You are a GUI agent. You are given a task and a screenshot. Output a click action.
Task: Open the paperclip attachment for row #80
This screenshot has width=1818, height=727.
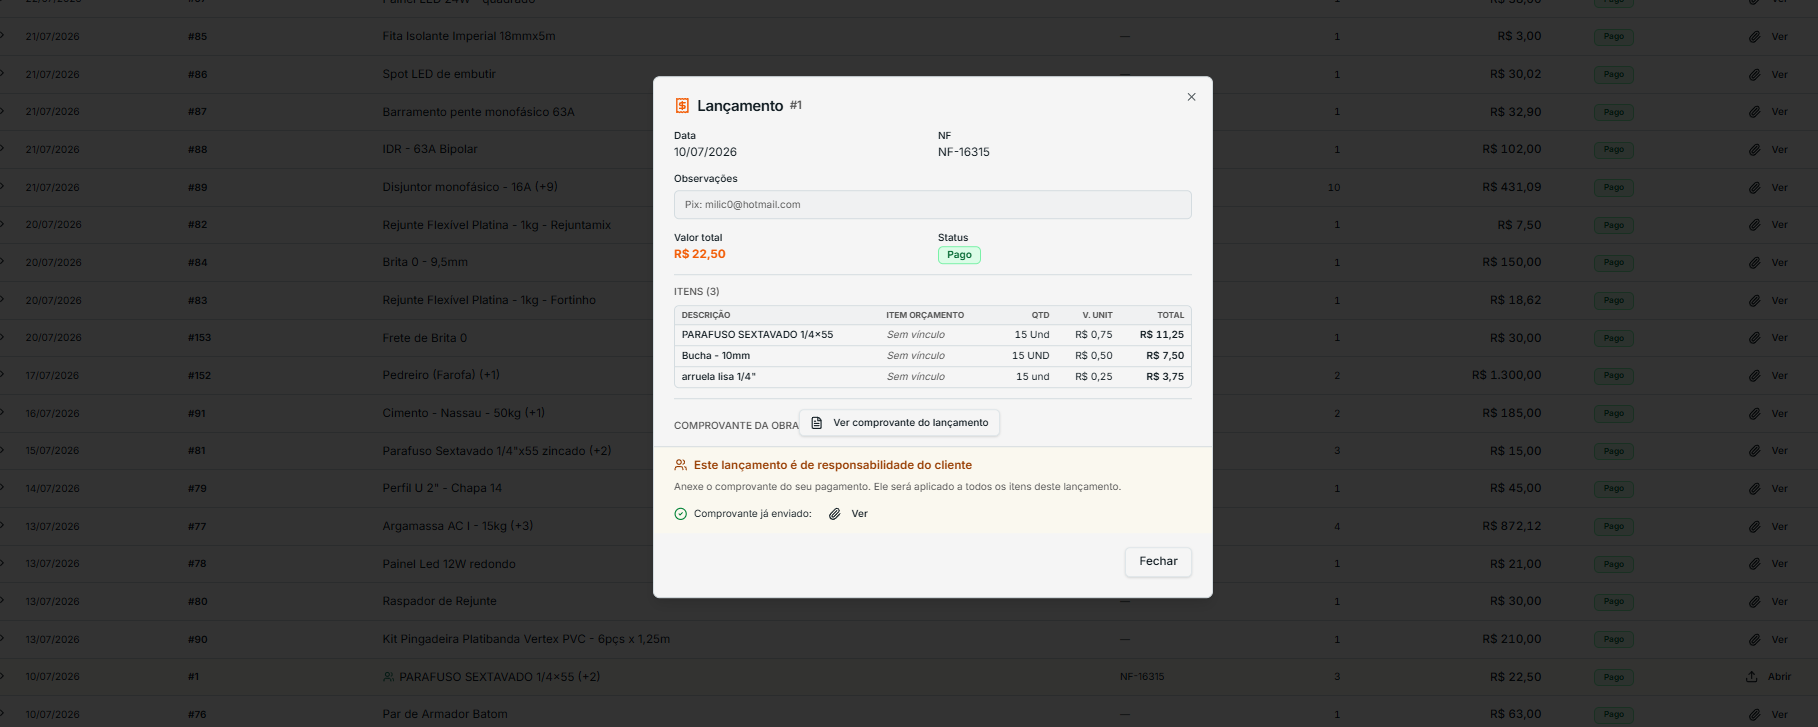[x=1768, y=602]
